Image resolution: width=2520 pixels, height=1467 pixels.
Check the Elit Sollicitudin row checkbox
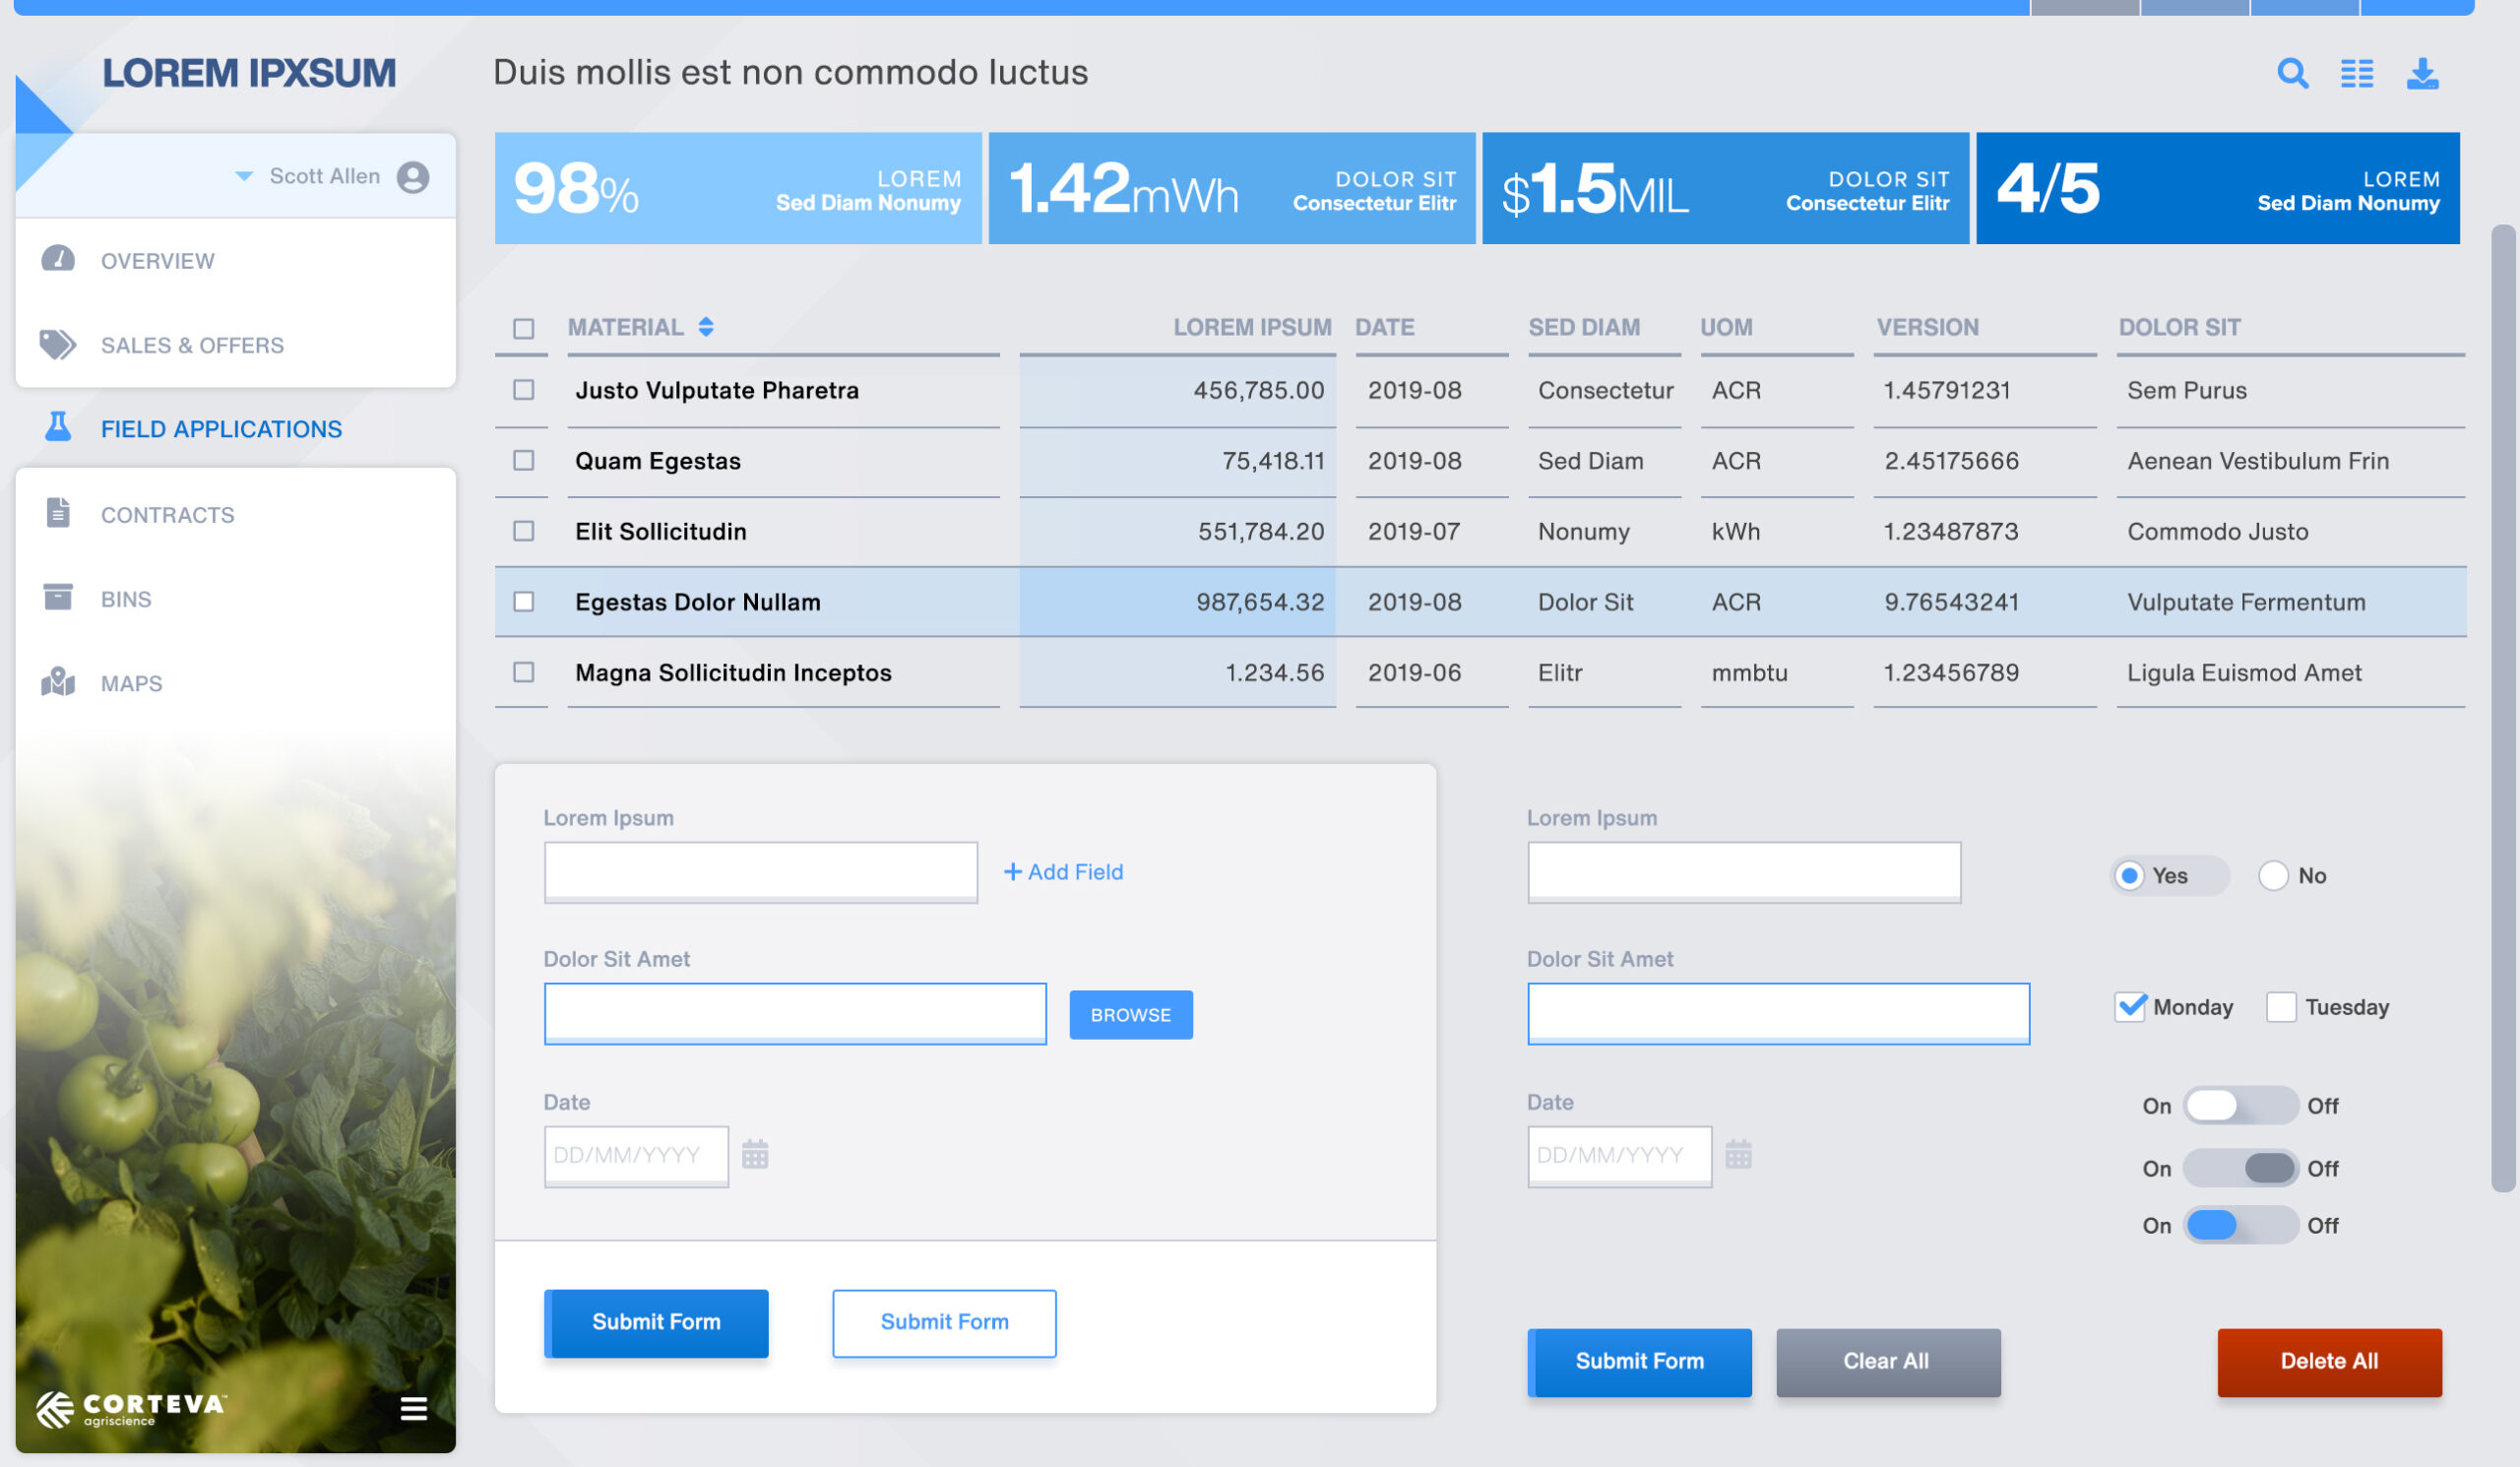click(x=523, y=531)
